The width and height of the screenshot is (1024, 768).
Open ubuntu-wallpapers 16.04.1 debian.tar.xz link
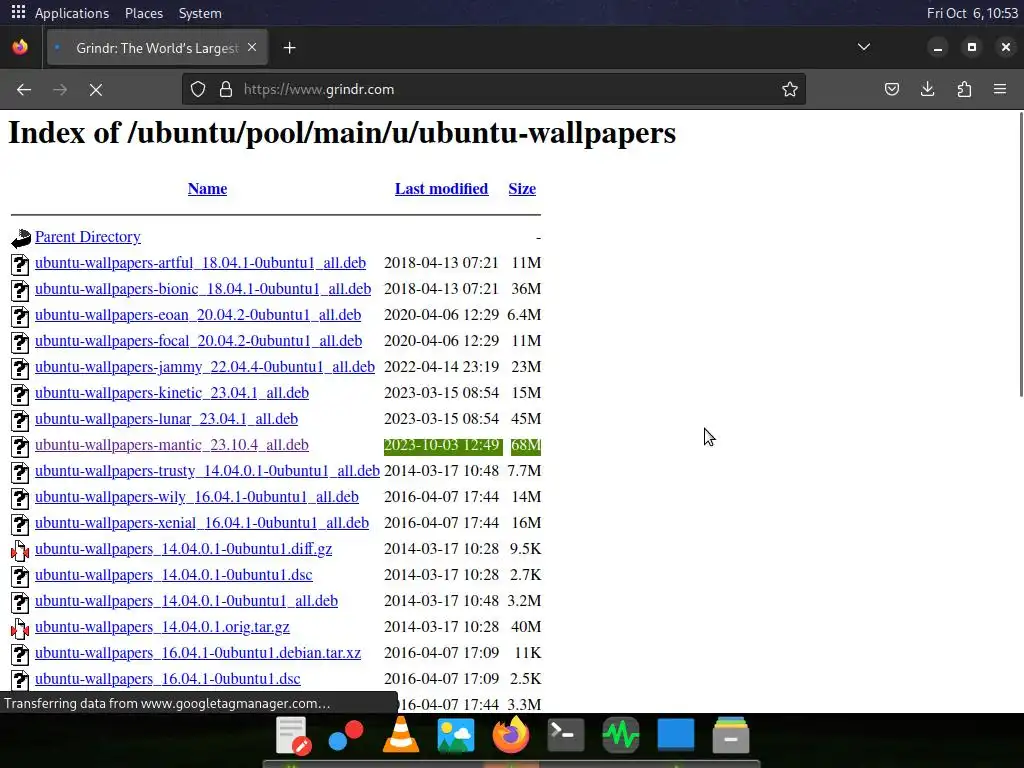198,654
